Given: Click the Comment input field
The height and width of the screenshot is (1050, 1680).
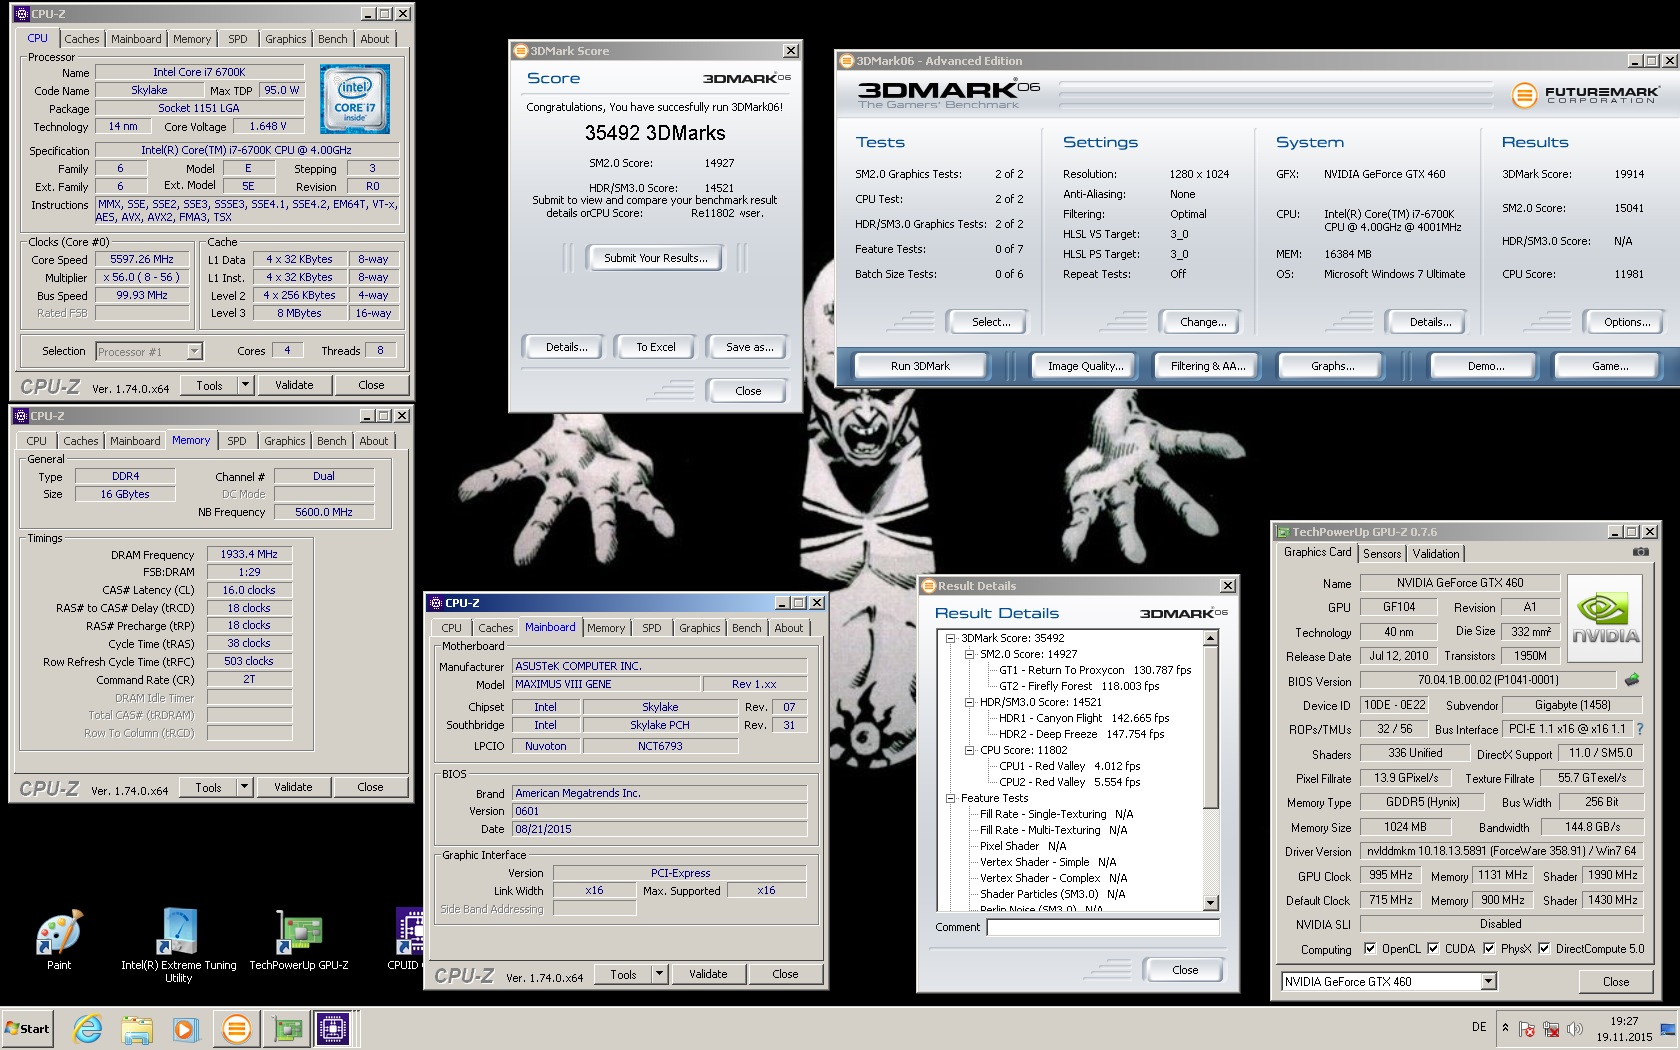Looking at the screenshot, I should 1102,927.
